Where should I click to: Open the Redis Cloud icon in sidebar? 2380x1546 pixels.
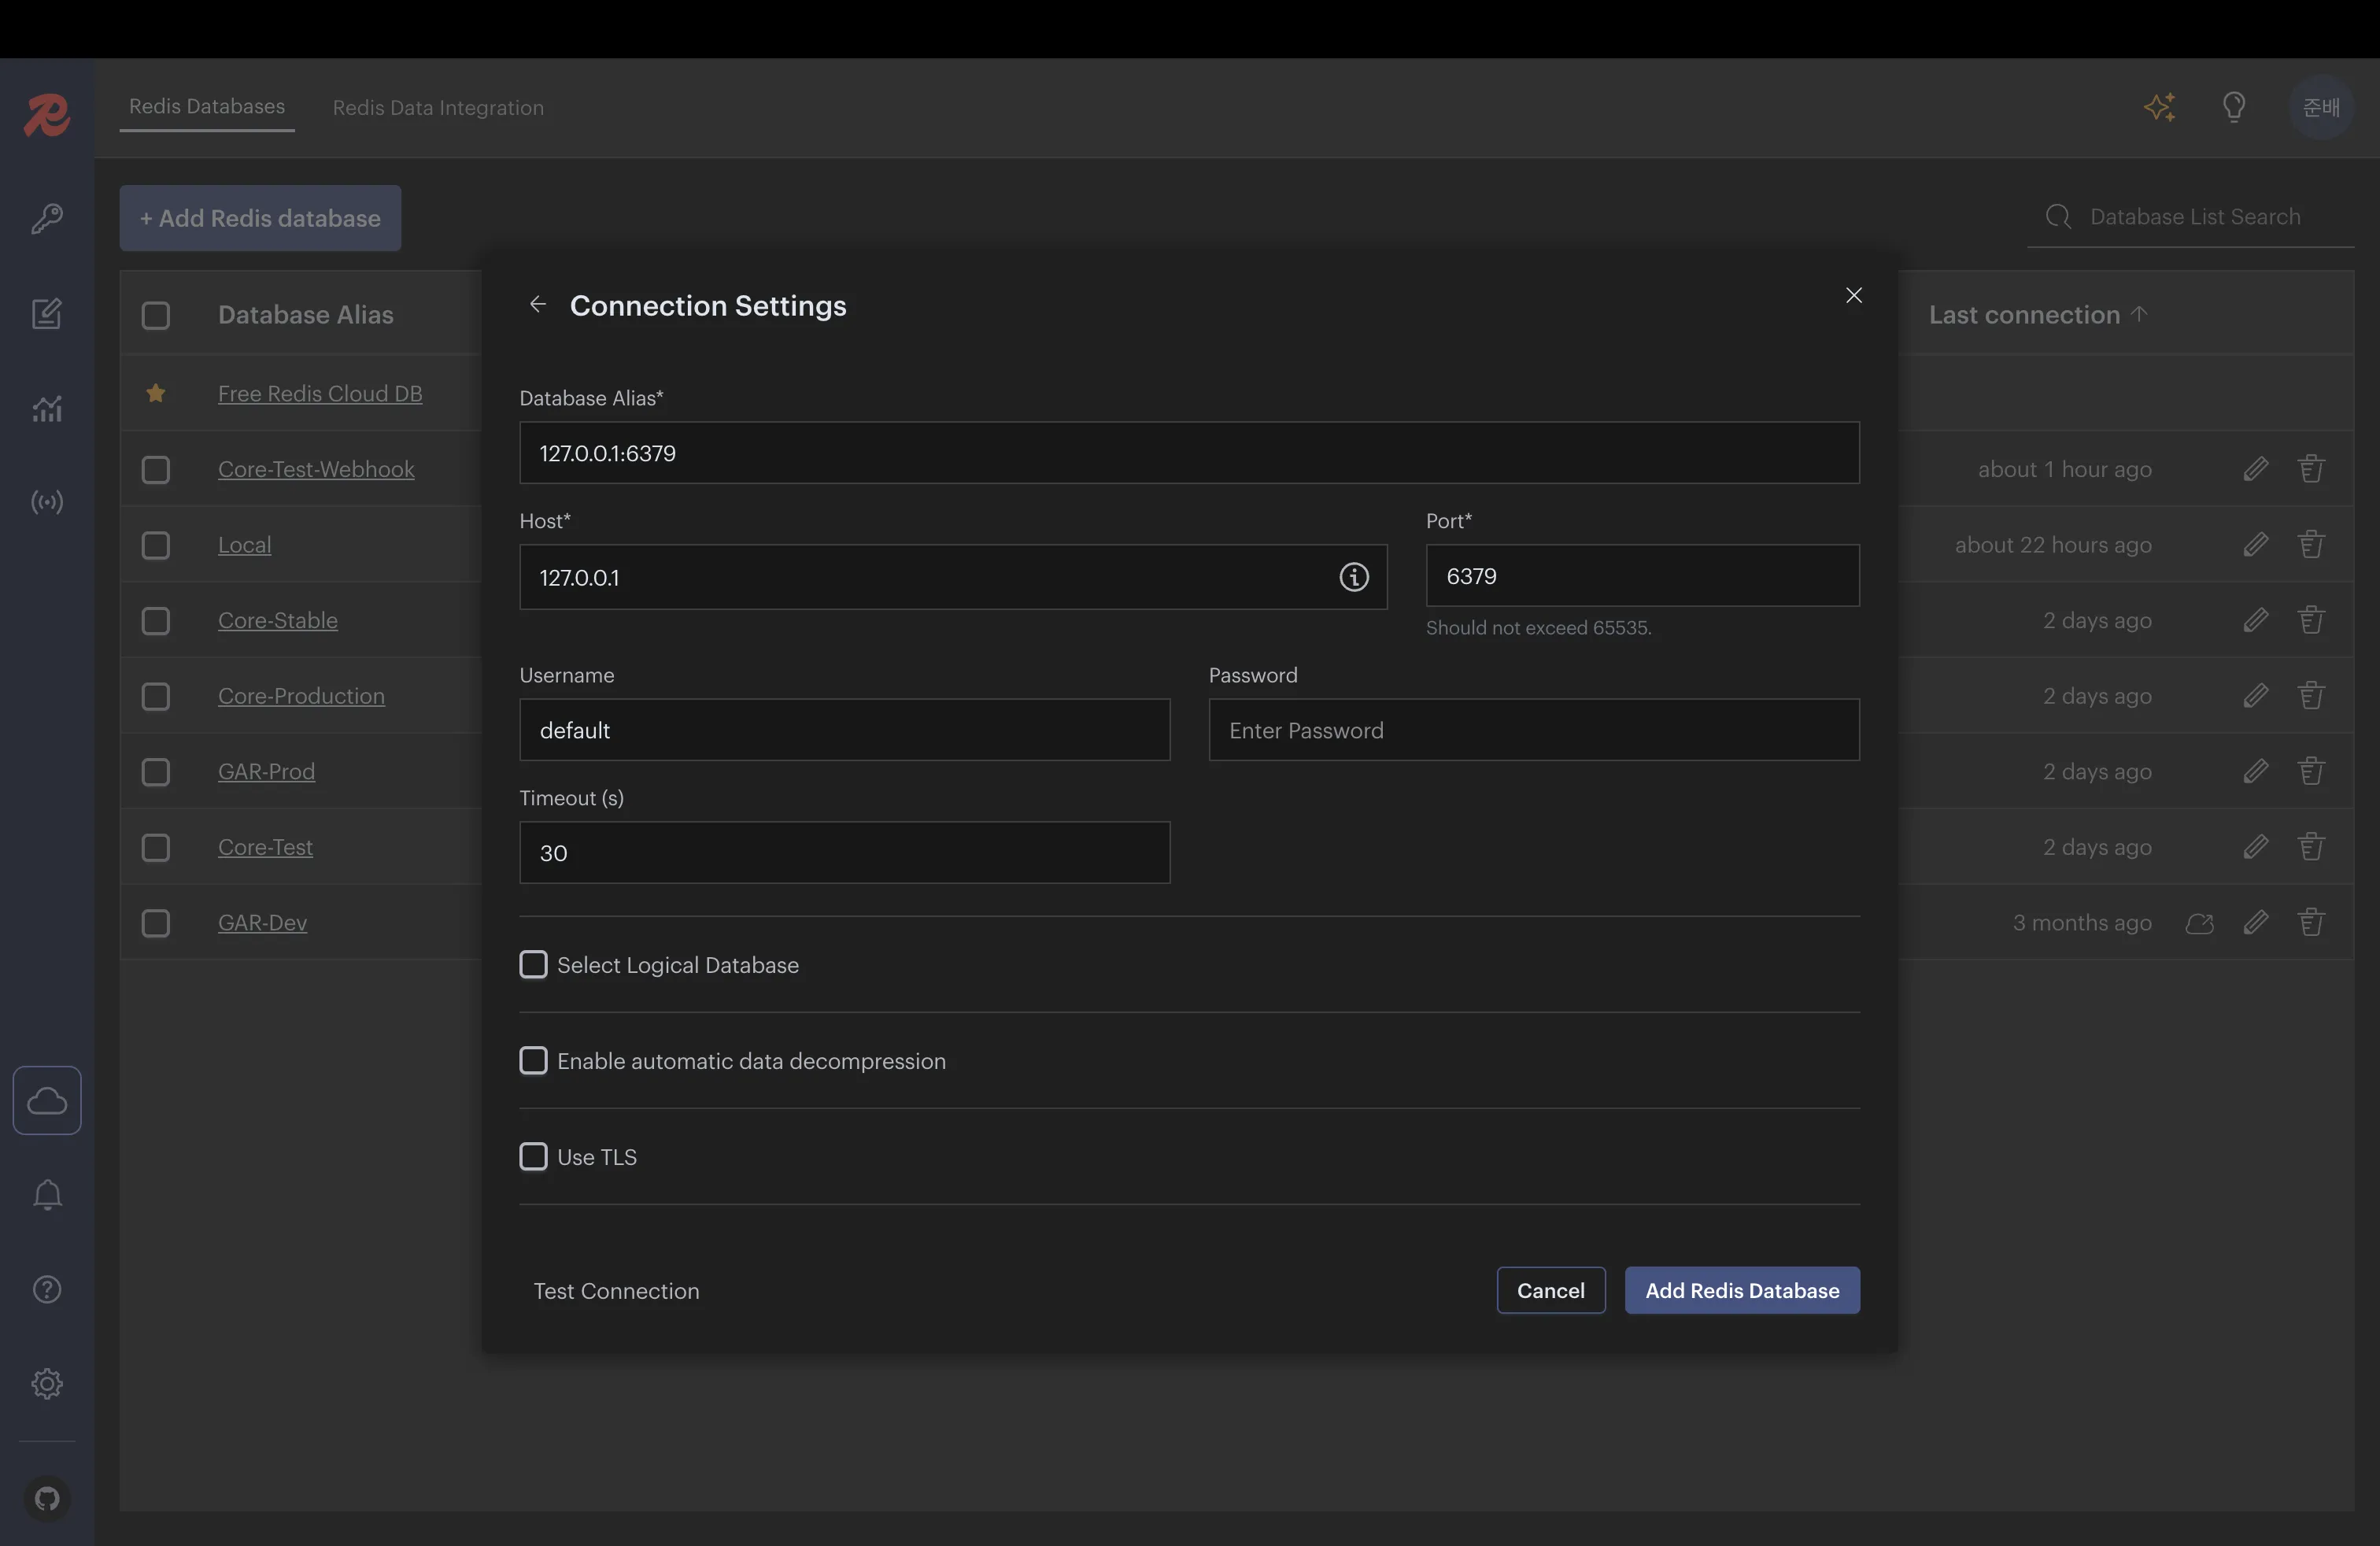coord(47,1100)
